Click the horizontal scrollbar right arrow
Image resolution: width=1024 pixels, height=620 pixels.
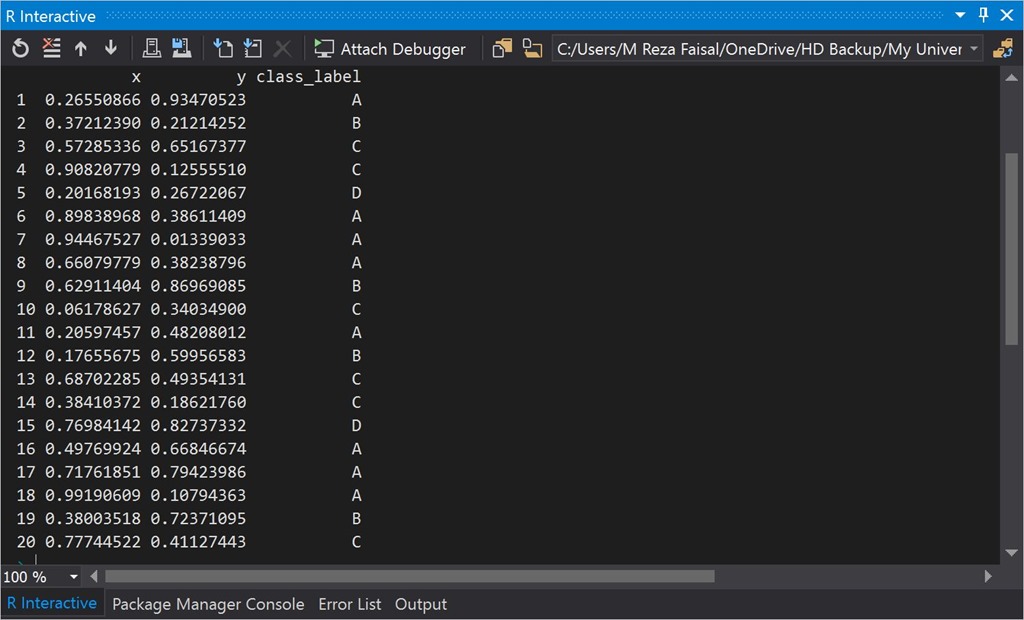(x=988, y=576)
